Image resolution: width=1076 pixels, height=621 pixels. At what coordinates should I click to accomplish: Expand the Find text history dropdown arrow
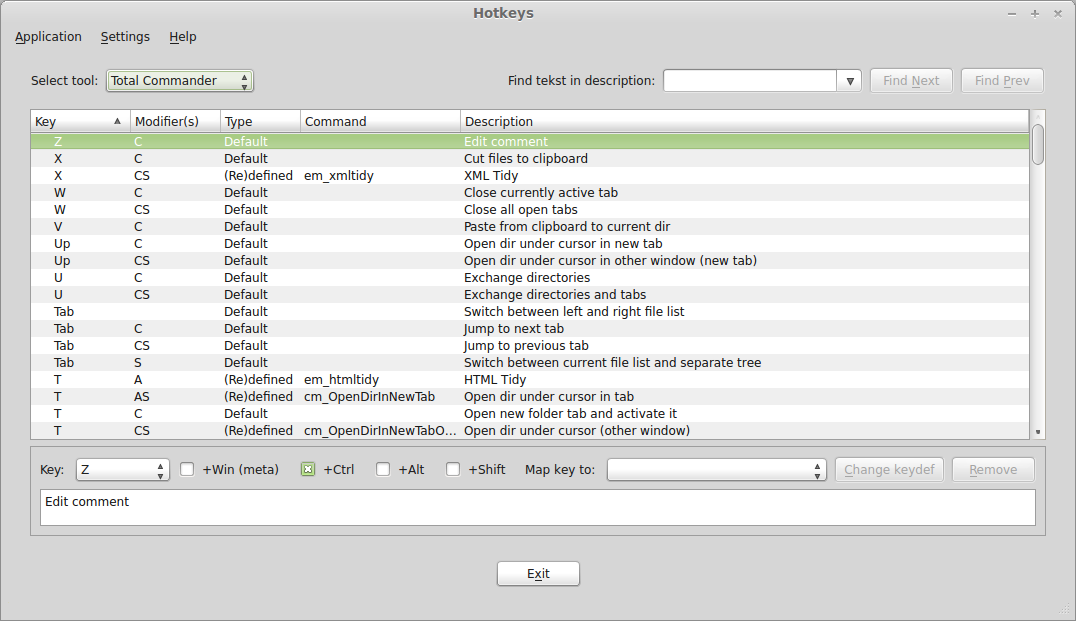[x=850, y=81]
